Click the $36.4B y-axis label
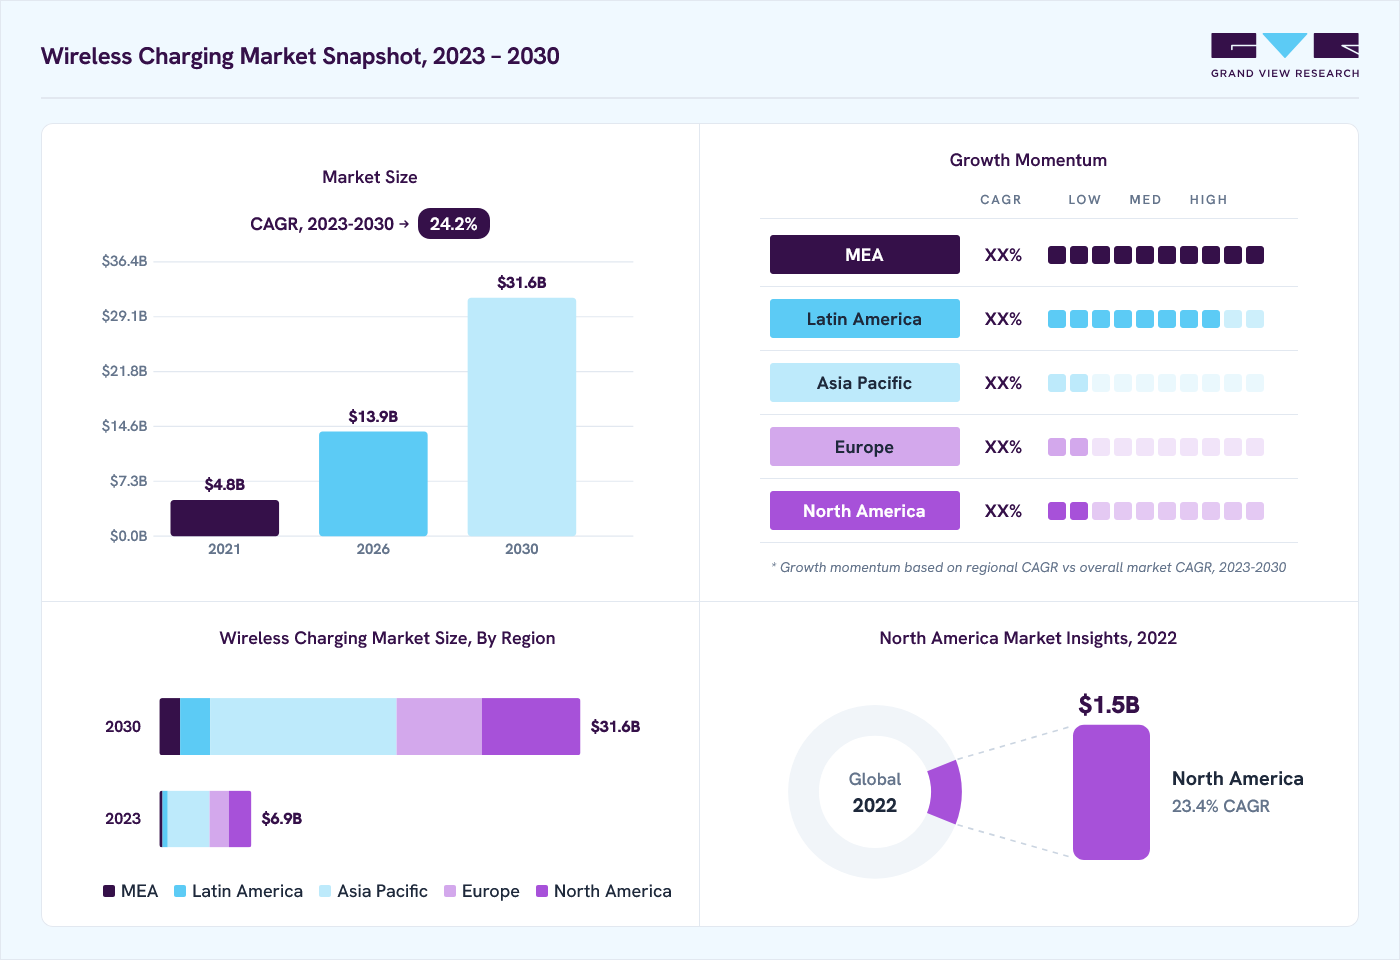1400x960 pixels. point(125,261)
